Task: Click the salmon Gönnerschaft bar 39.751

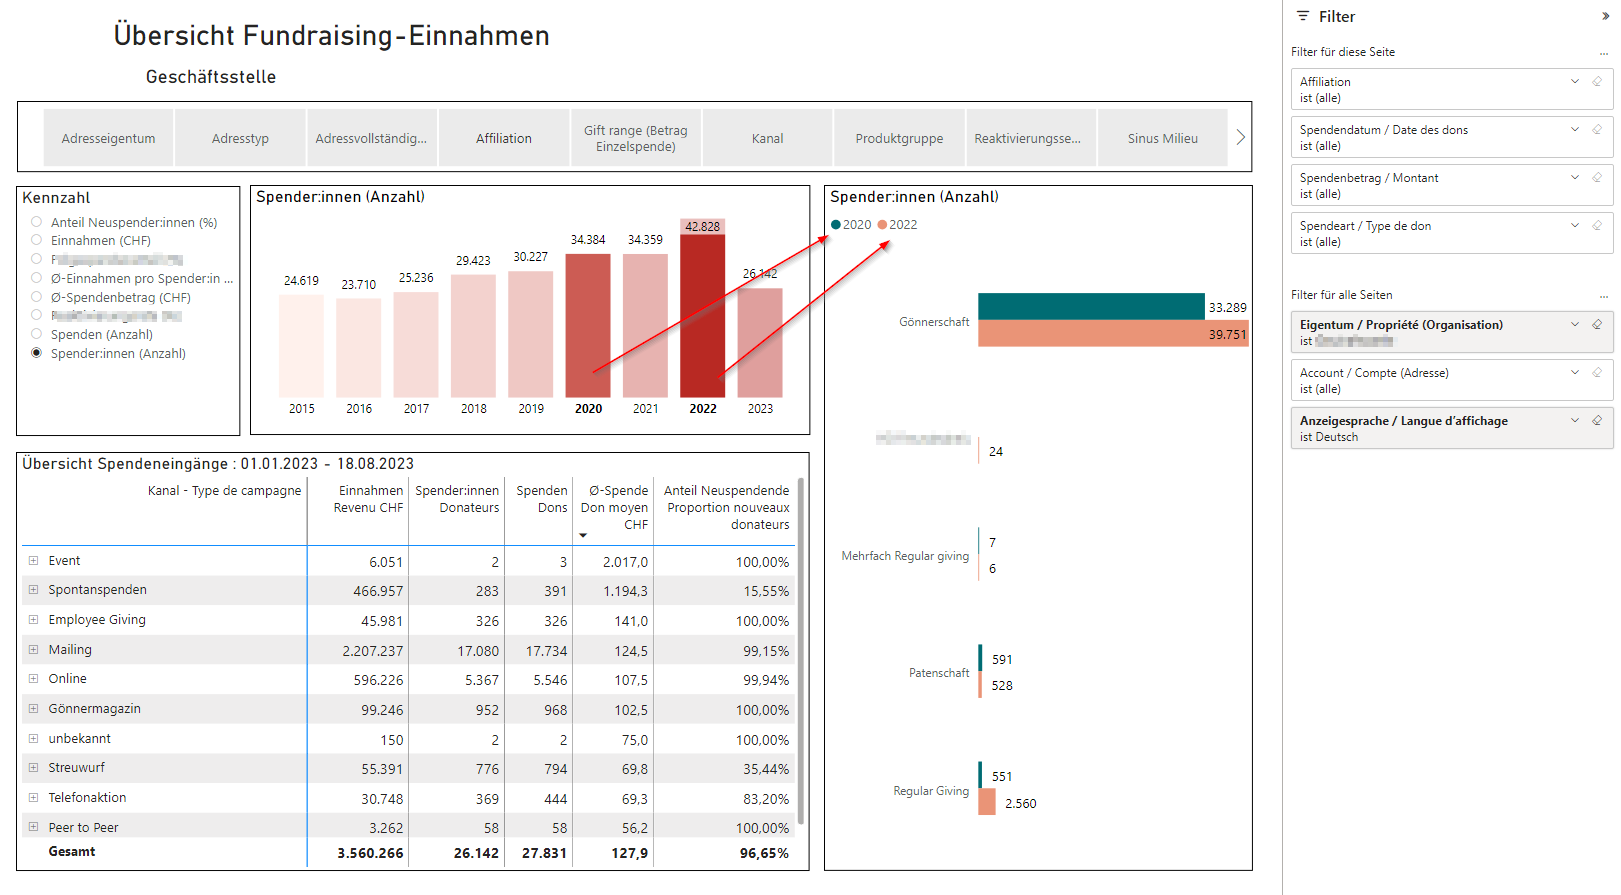Action: point(1113,333)
